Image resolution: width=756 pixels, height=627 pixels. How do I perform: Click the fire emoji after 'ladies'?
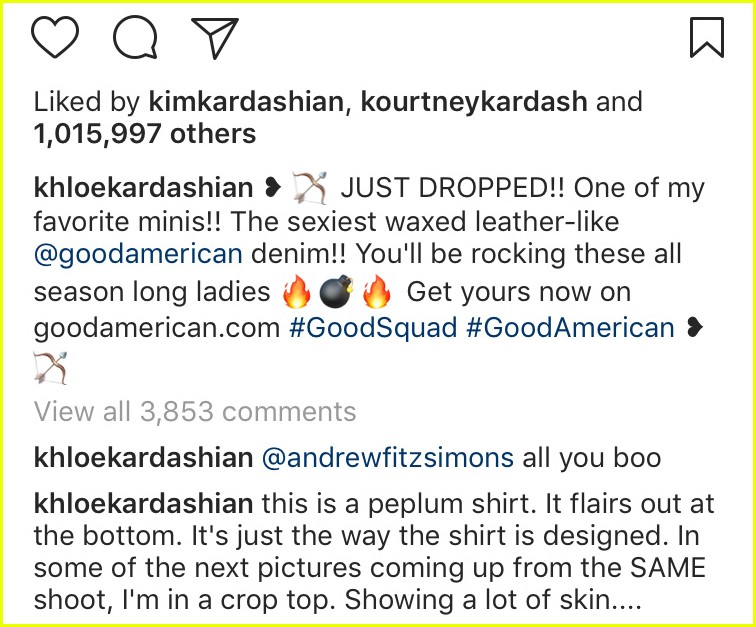tap(297, 291)
